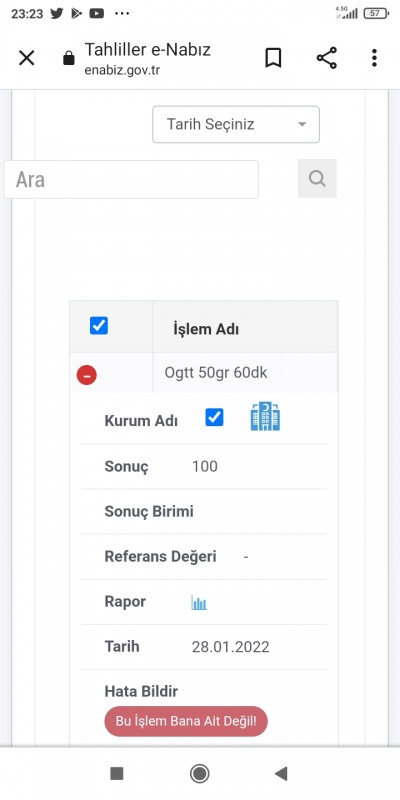Screen dimensions: 400x800
Task: Tap the enabiz.gov.tr address text
Action: [122, 70]
